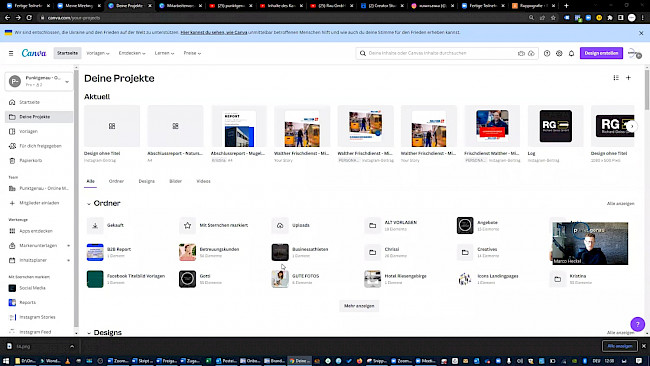650x366 pixels.
Task: Select the Alle tab
Action: [90, 181]
